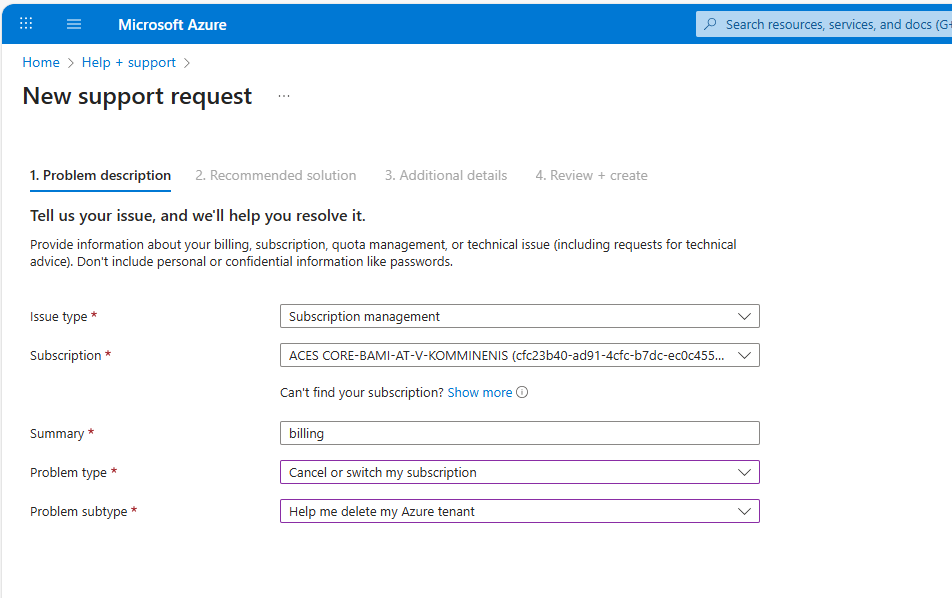Viewport: 952px width, 598px height.
Task: Open the portal hamburger menu
Action: point(73,24)
